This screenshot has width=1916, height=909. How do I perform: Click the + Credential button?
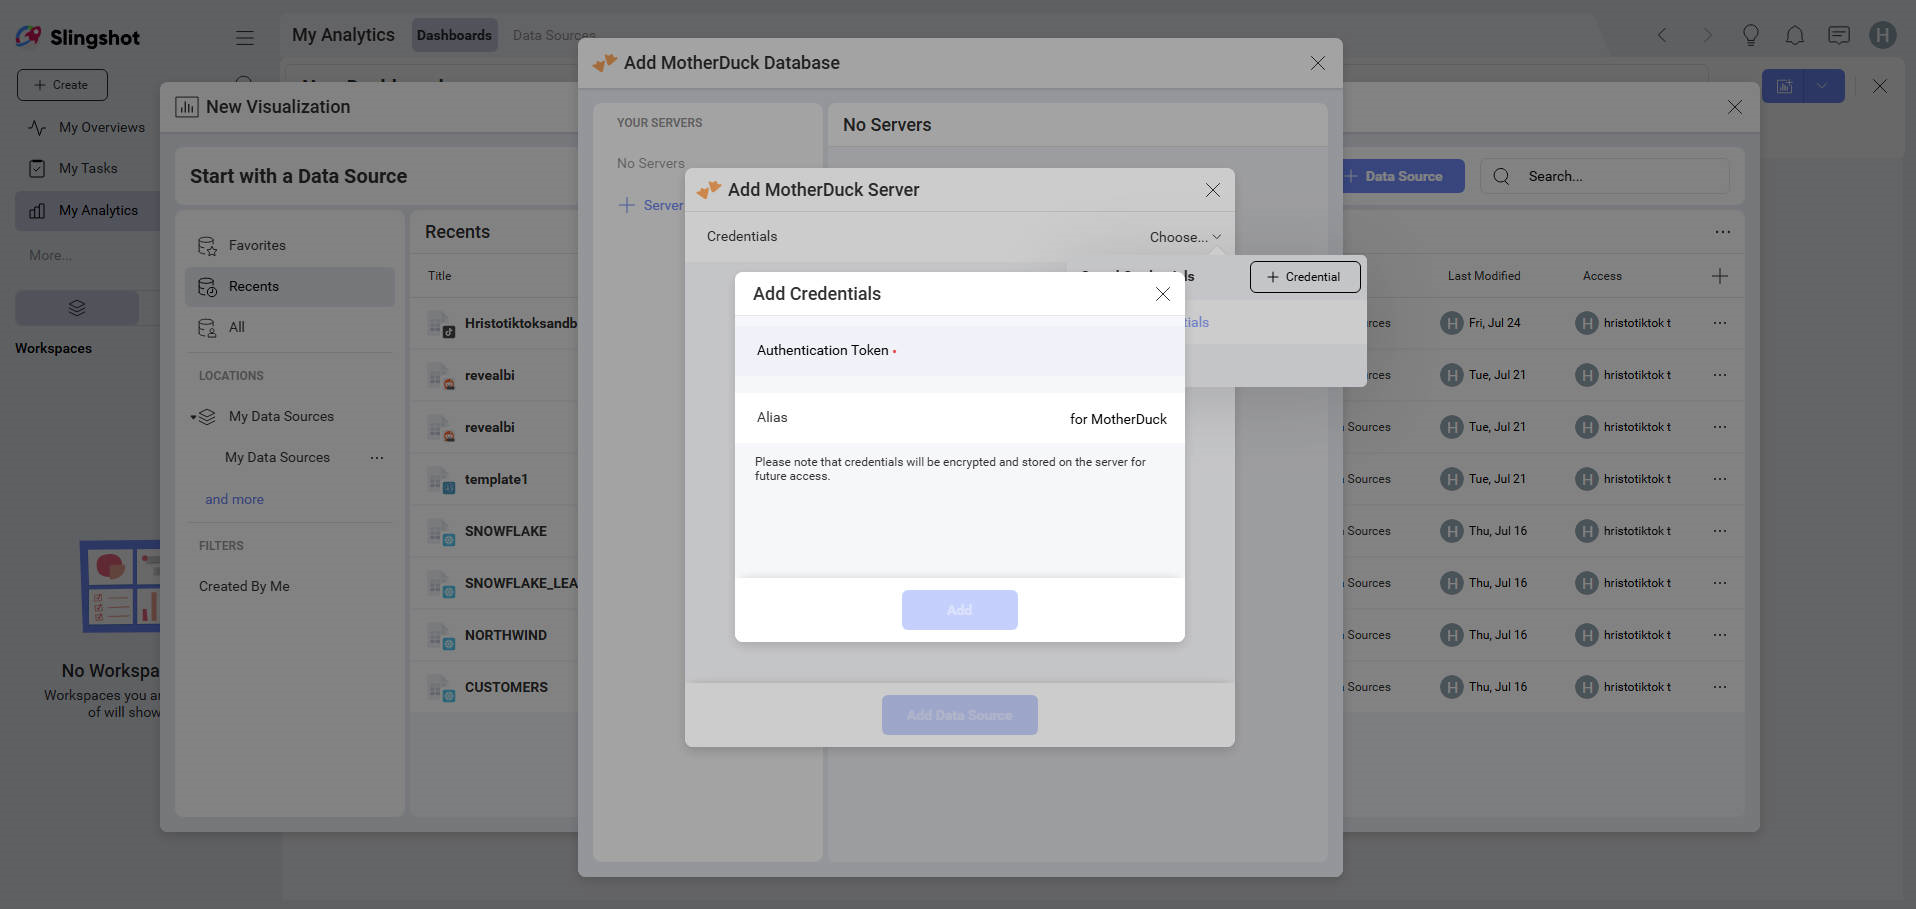click(x=1305, y=277)
